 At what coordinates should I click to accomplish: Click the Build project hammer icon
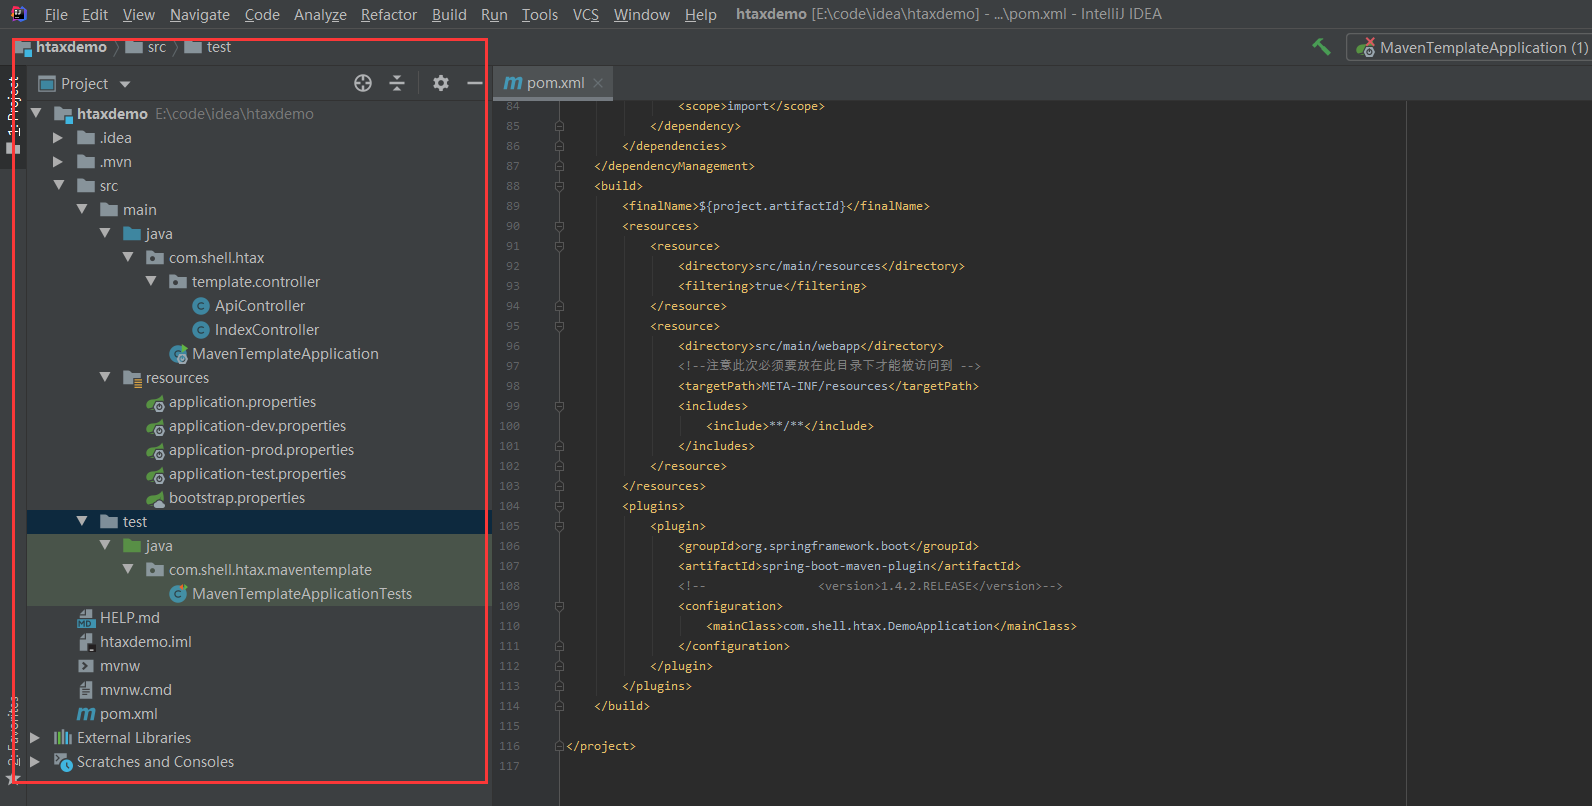(1321, 47)
